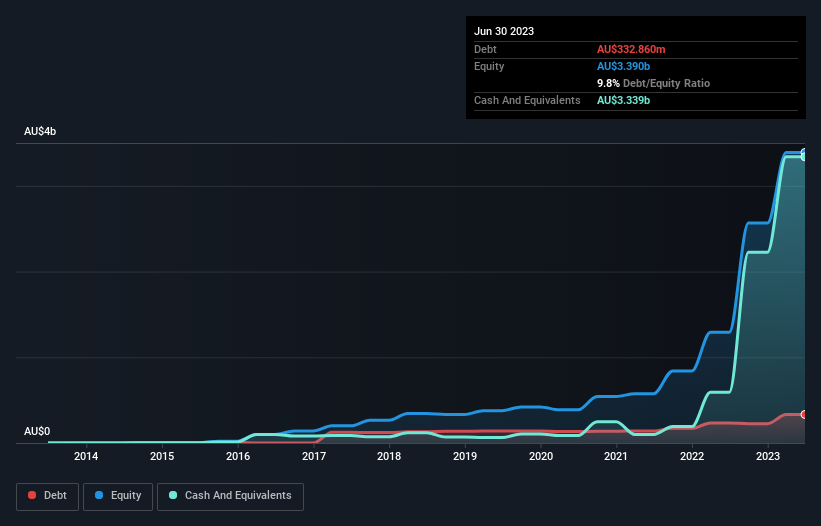This screenshot has height=526, width=821.
Task: Click the AU$3.390b equity value
Action: (623, 66)
